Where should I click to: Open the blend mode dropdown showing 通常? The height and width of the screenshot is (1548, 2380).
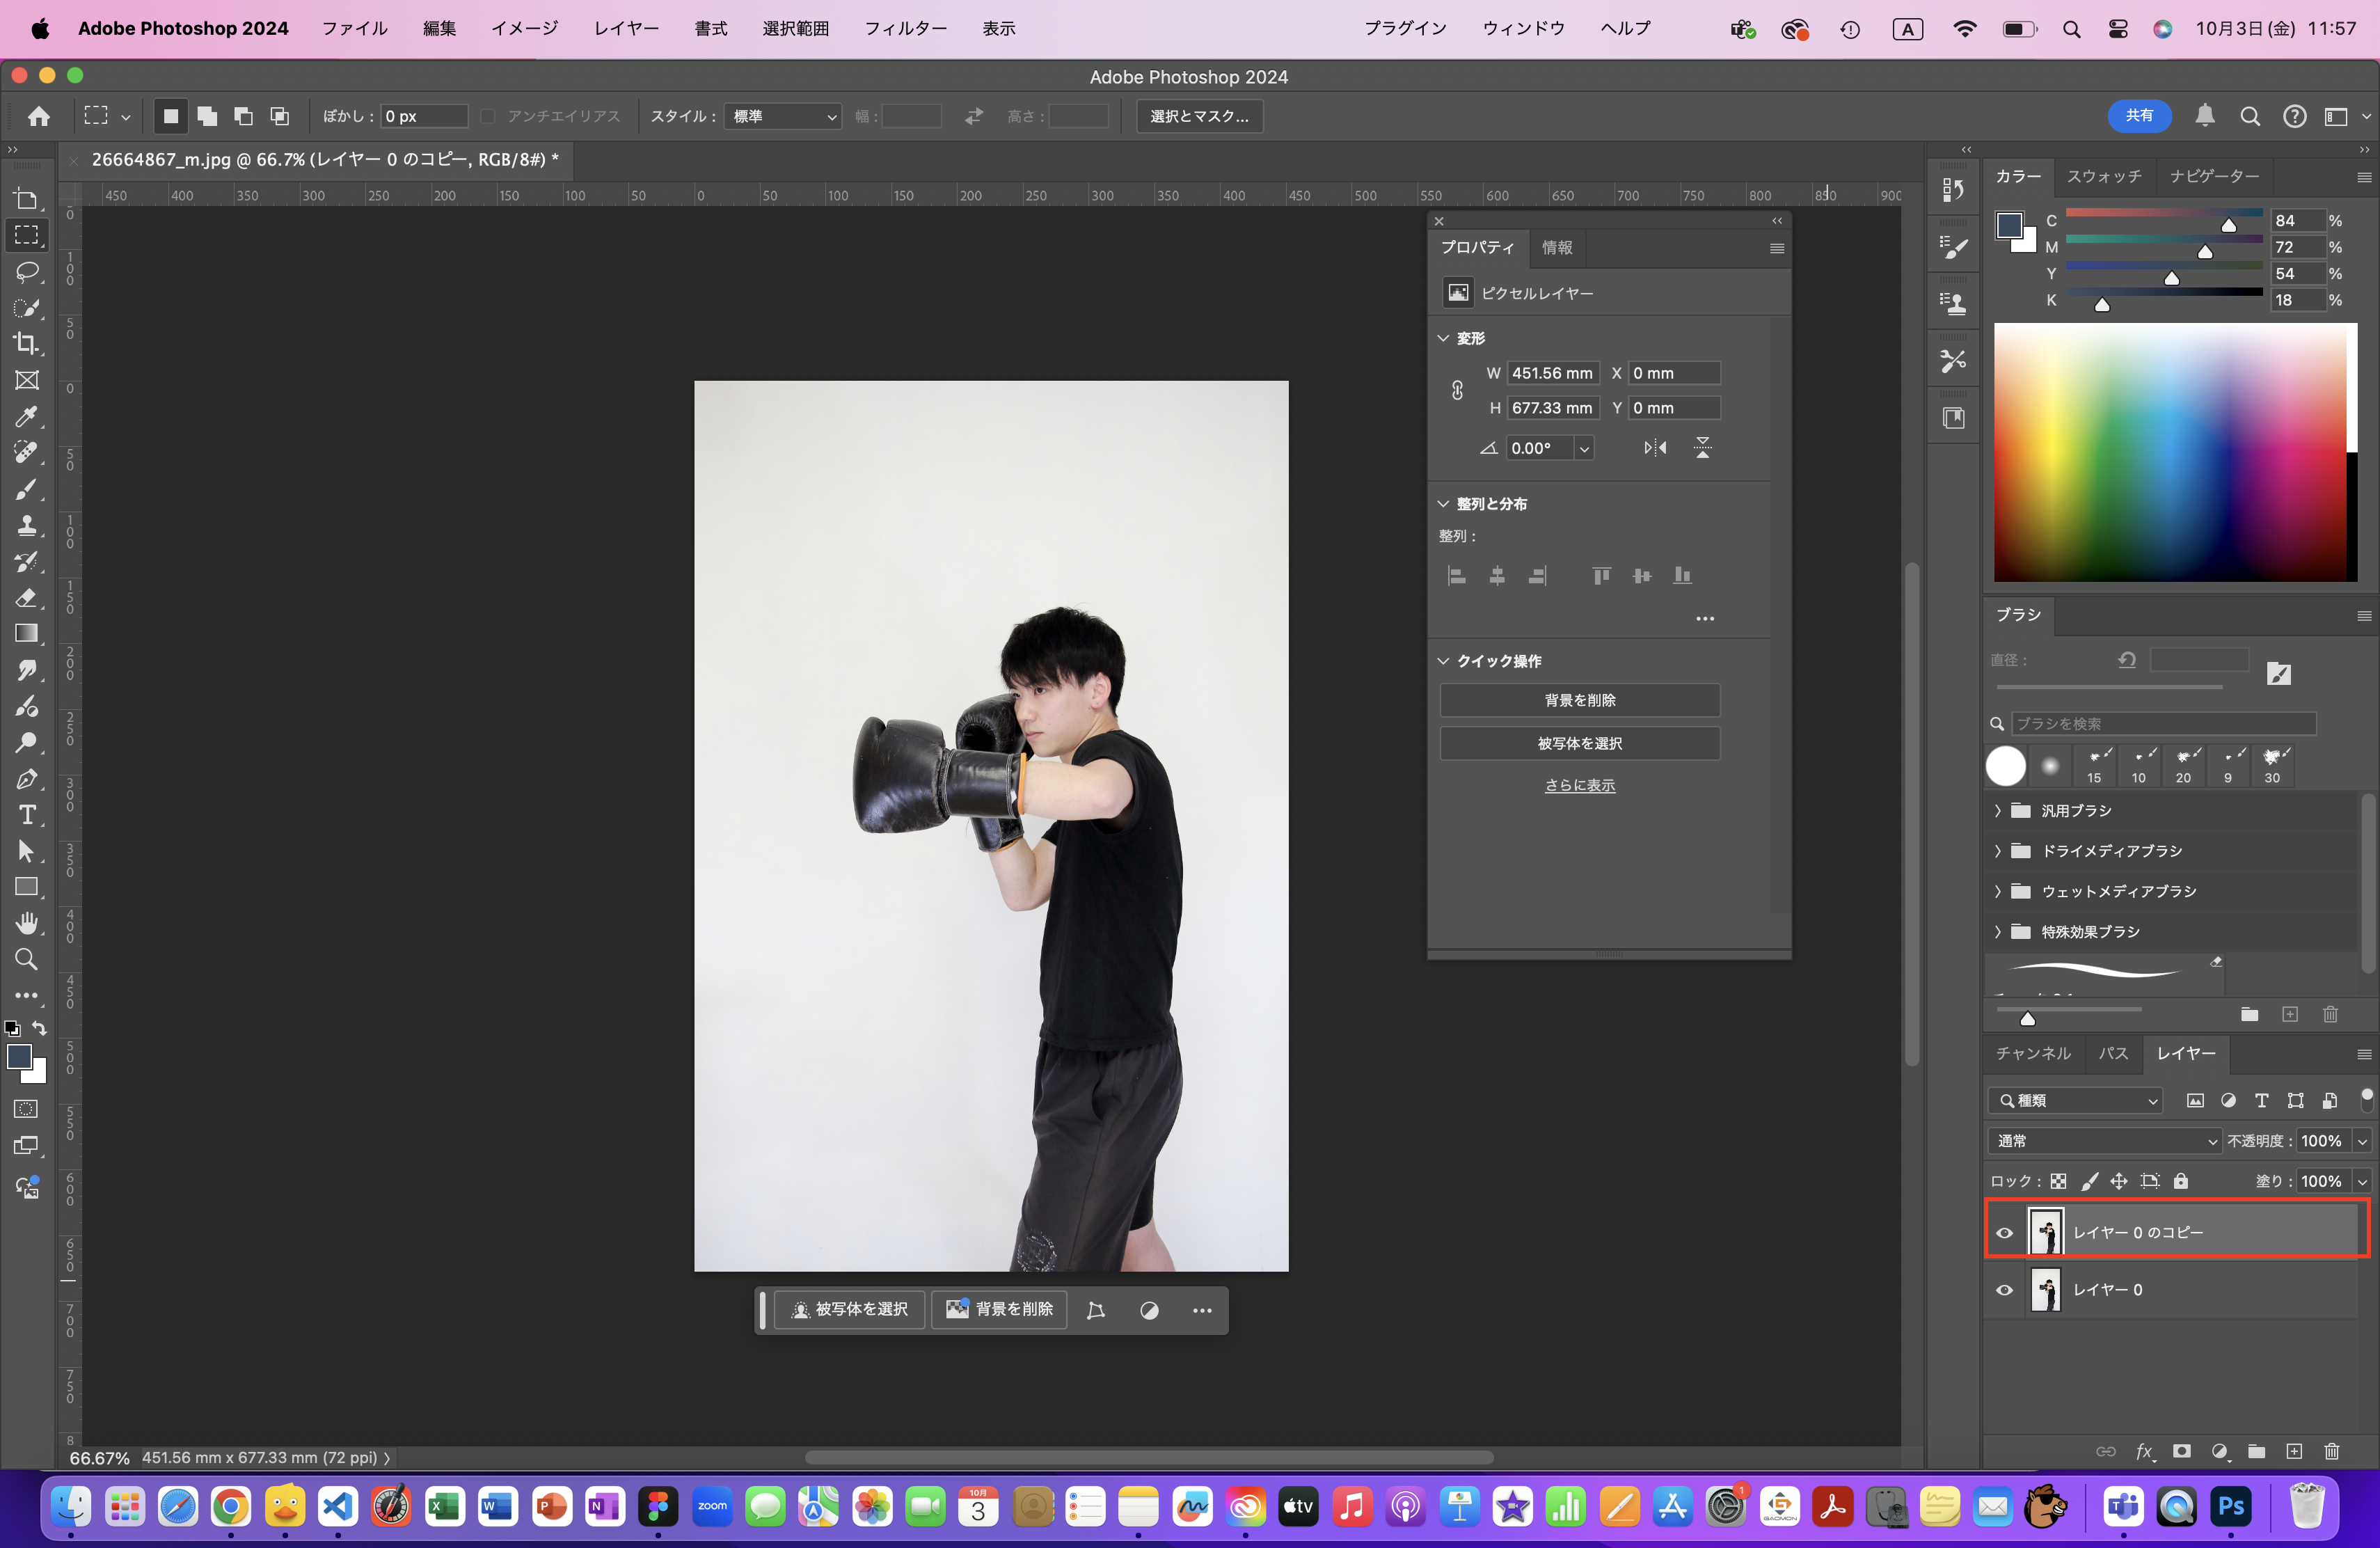2104,1141
